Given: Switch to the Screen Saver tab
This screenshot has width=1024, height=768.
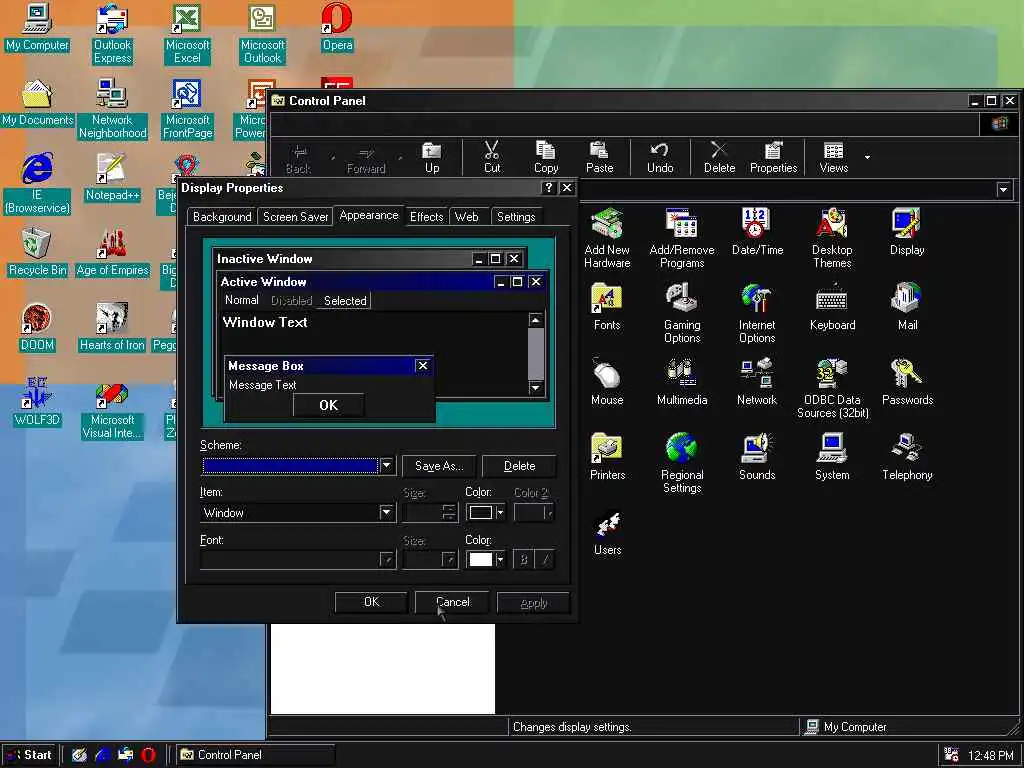Looking at the screenshot, I should coord(295,217).
